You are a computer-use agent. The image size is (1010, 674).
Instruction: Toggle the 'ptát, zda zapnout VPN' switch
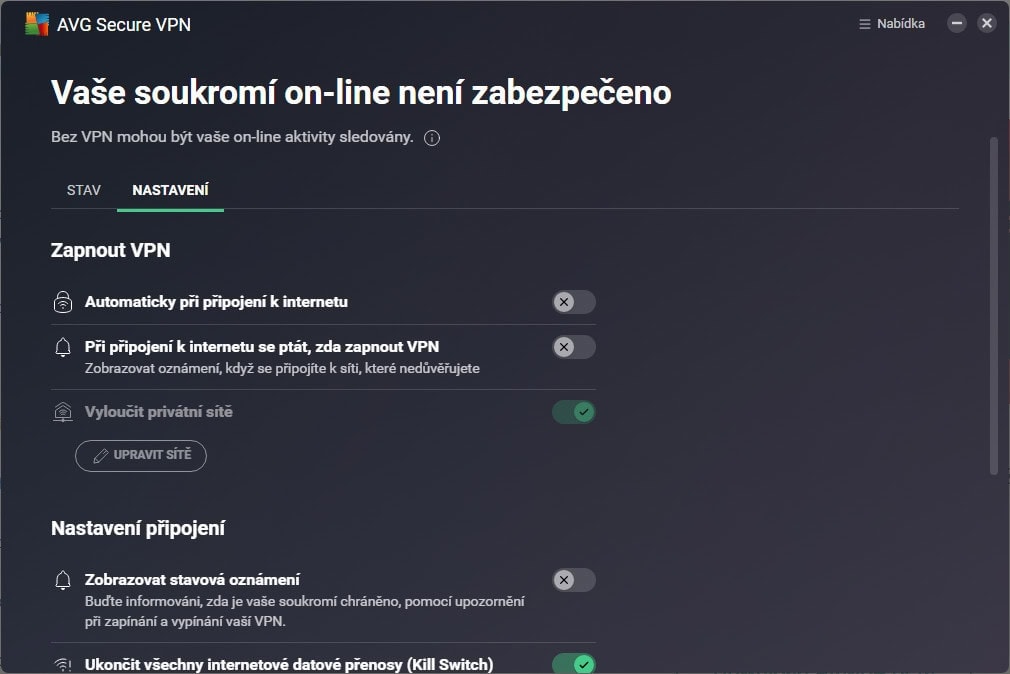click(x=574, y=347)
